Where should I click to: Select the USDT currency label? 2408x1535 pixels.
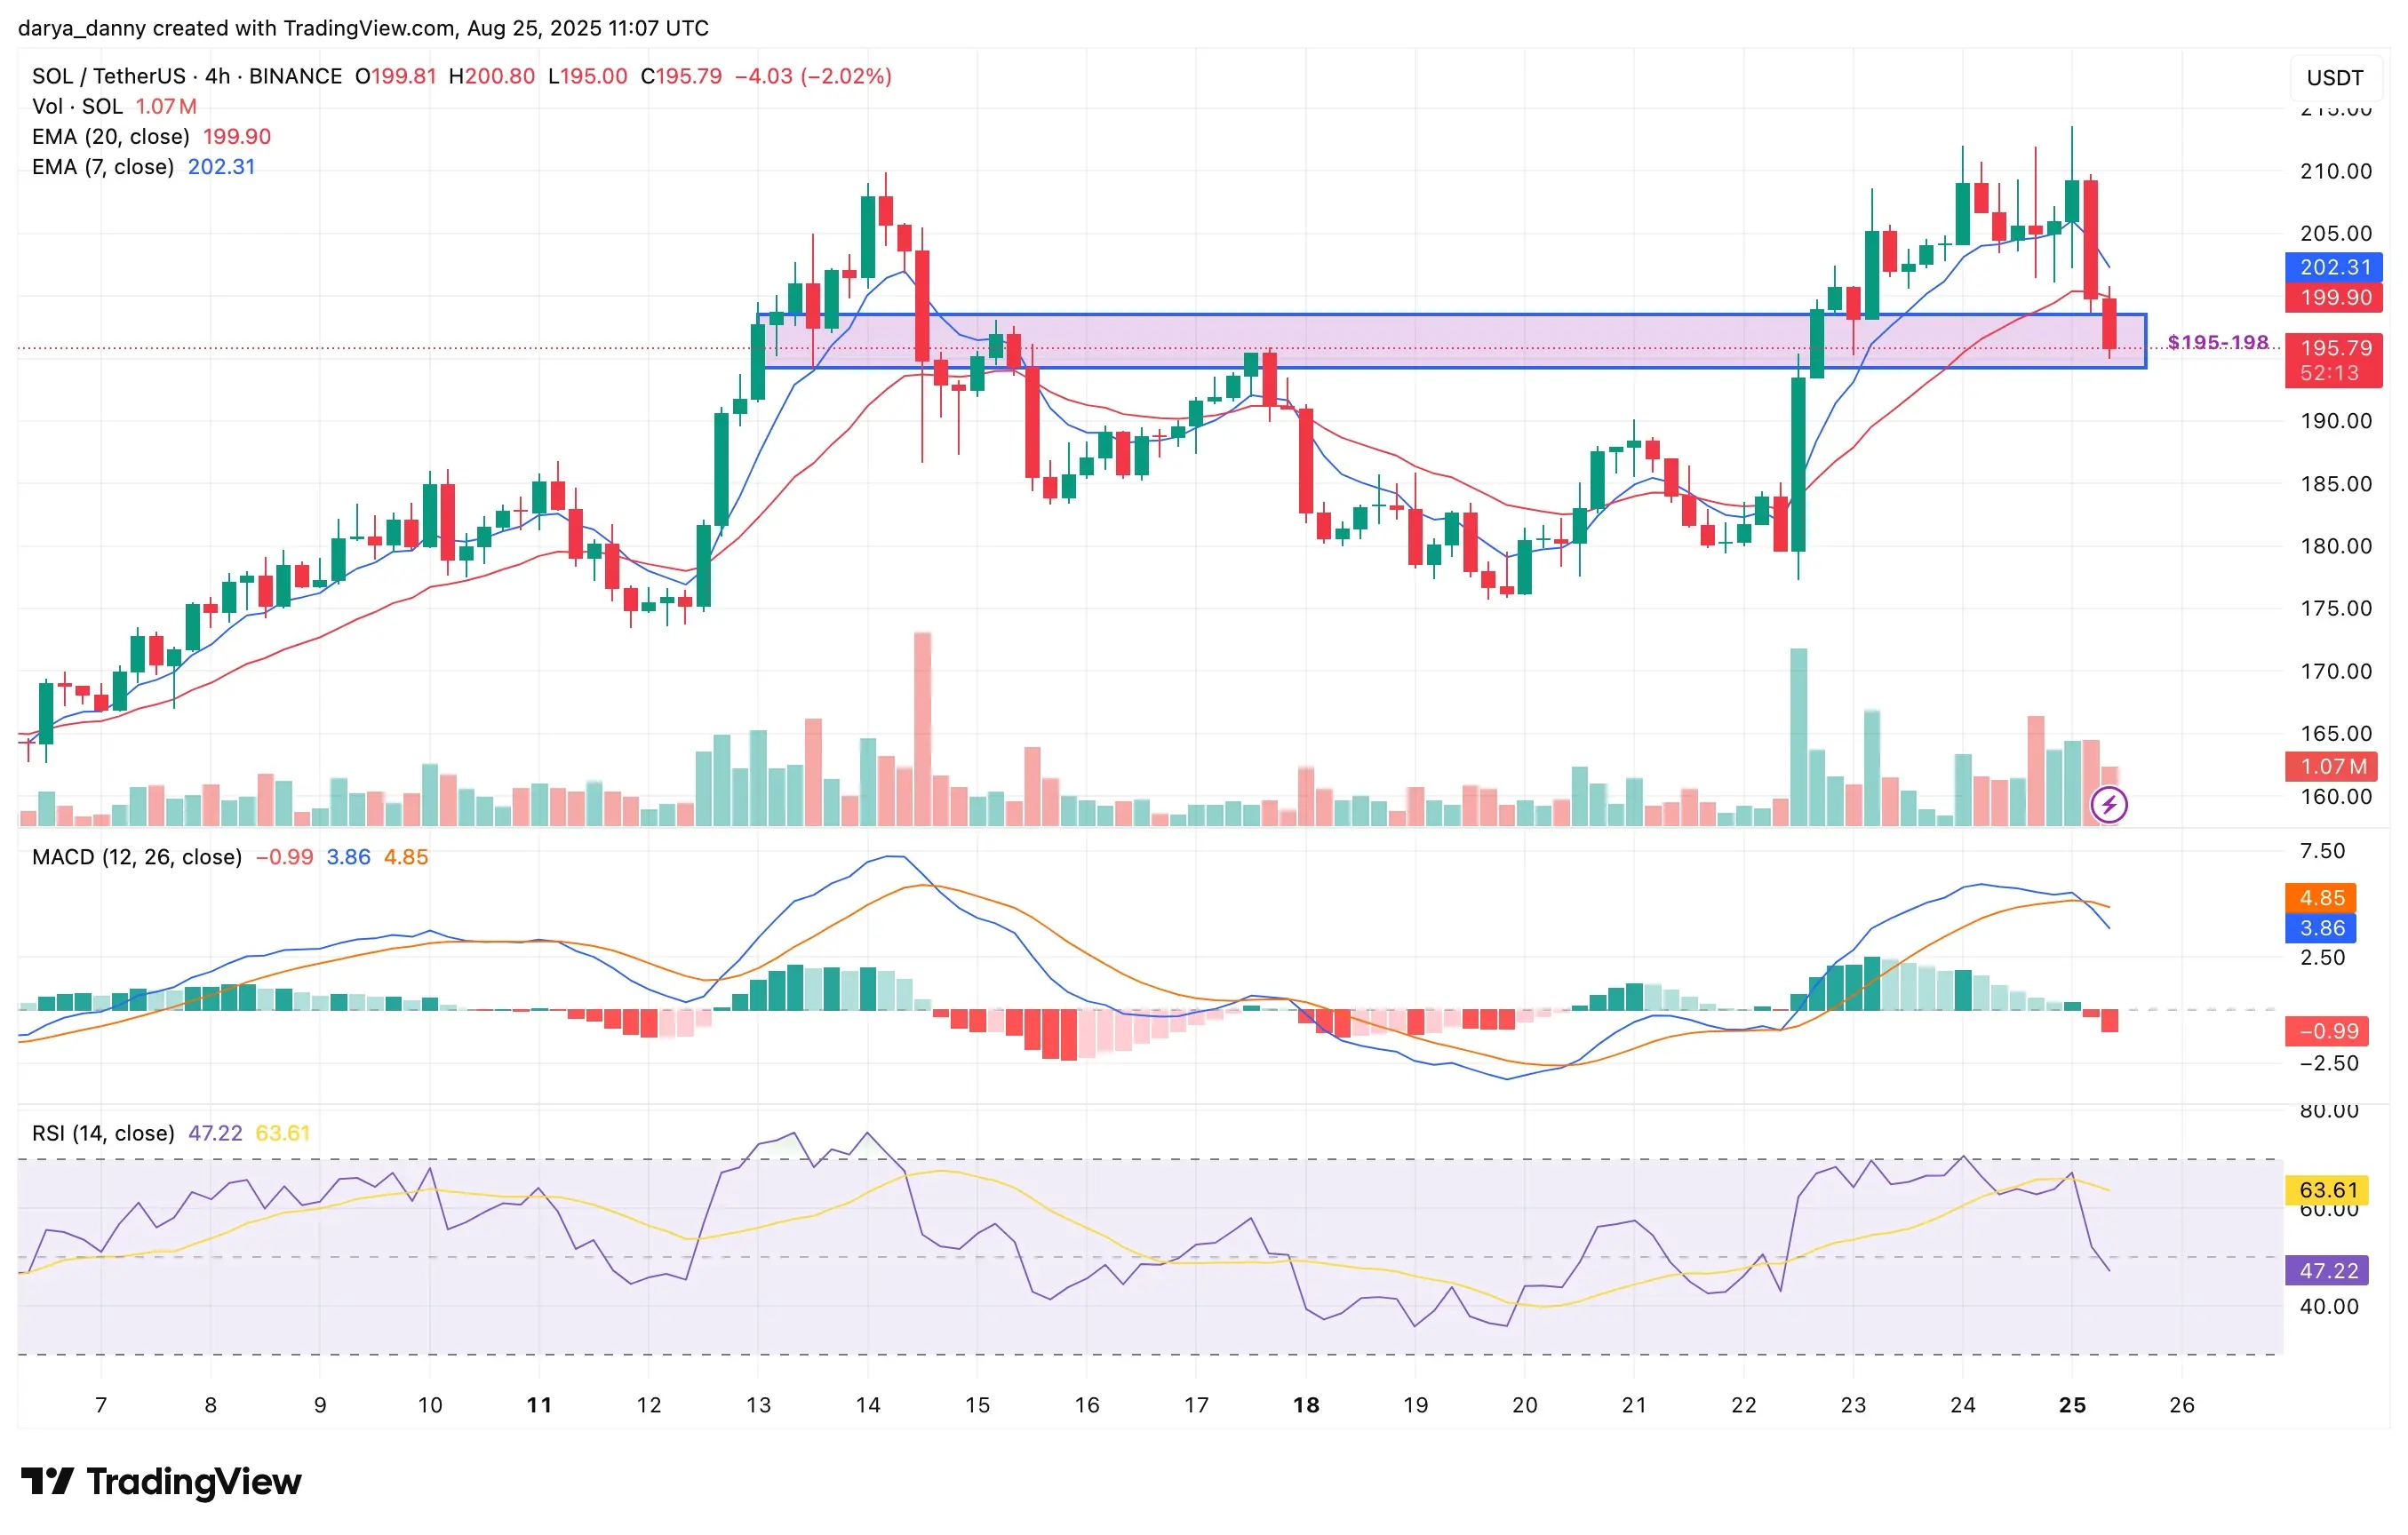pyautogui.click(x=2335, y=78)
